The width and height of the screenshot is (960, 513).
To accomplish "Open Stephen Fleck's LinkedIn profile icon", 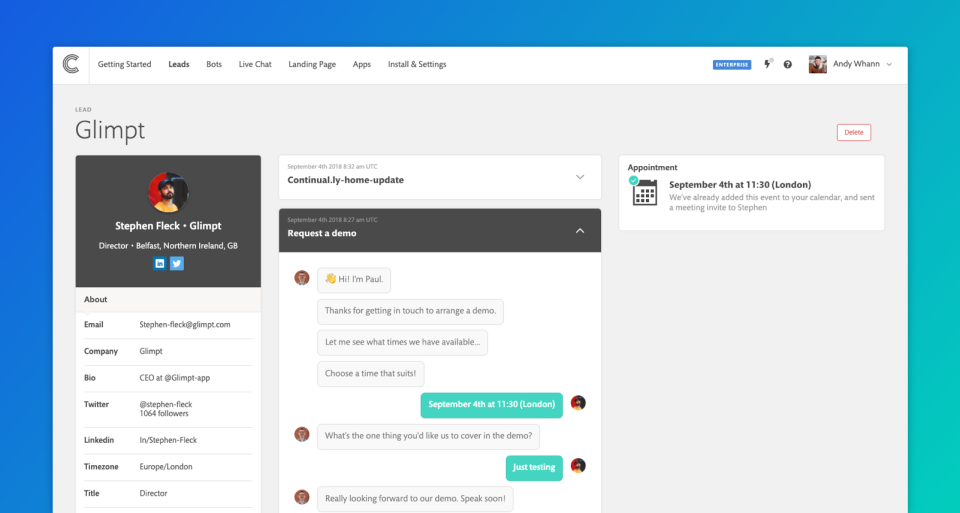I will coord(160,263).
